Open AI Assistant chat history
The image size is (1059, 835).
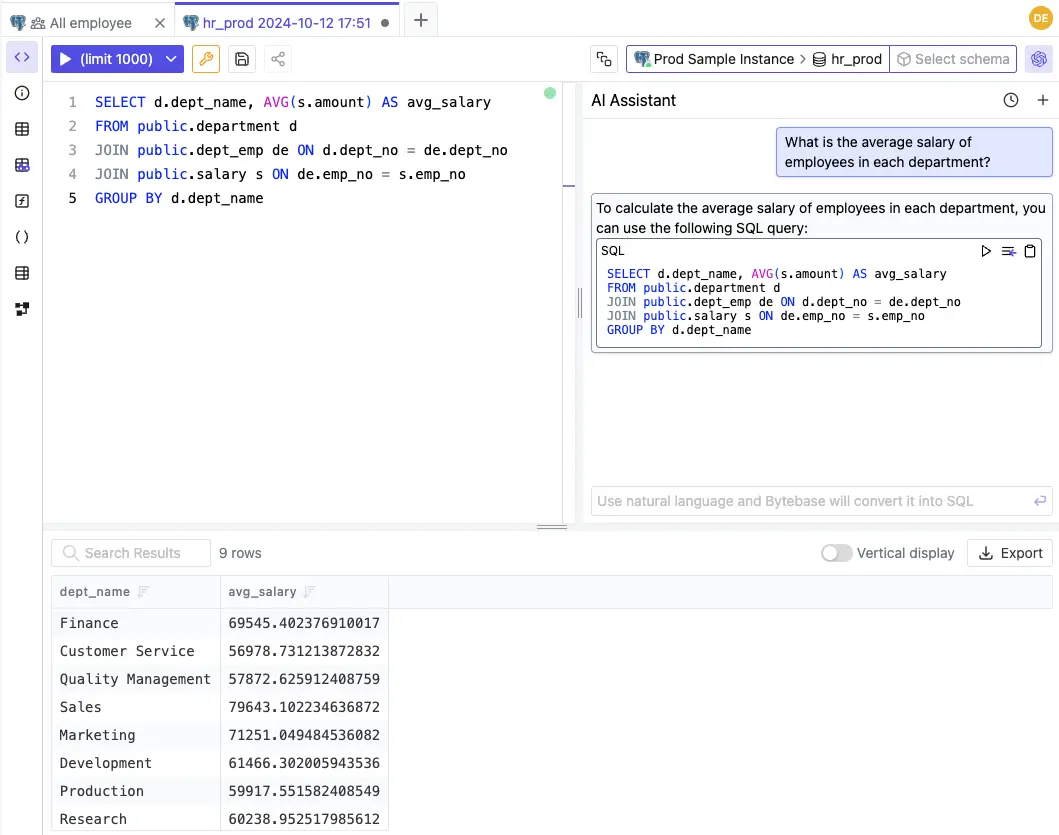point(1010,100)
